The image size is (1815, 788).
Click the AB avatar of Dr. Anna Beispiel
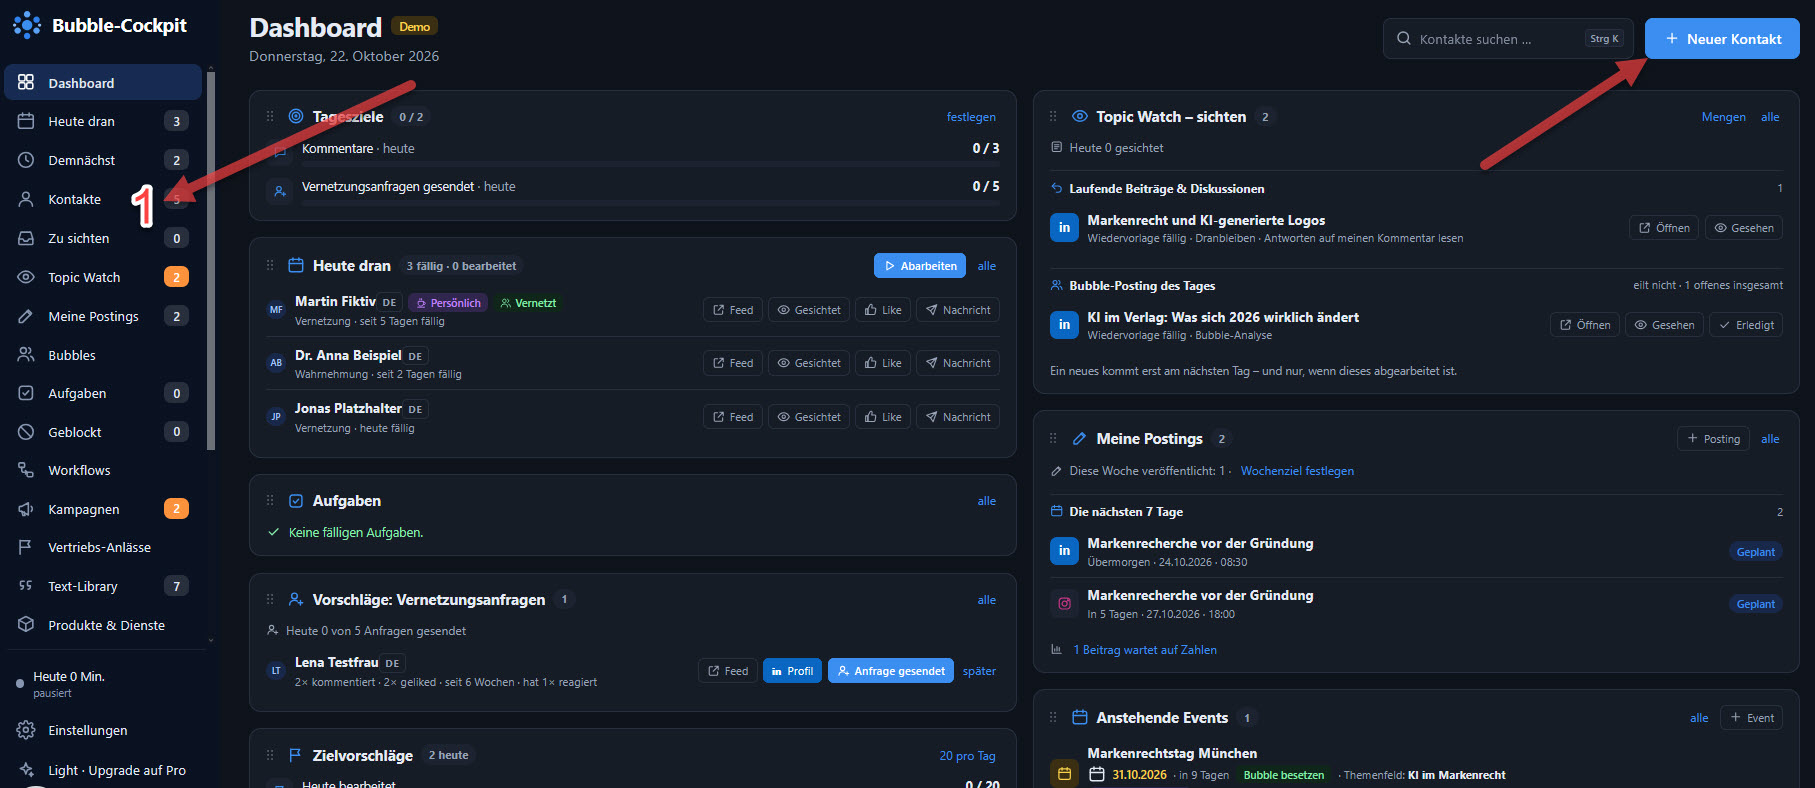[276, 363]
